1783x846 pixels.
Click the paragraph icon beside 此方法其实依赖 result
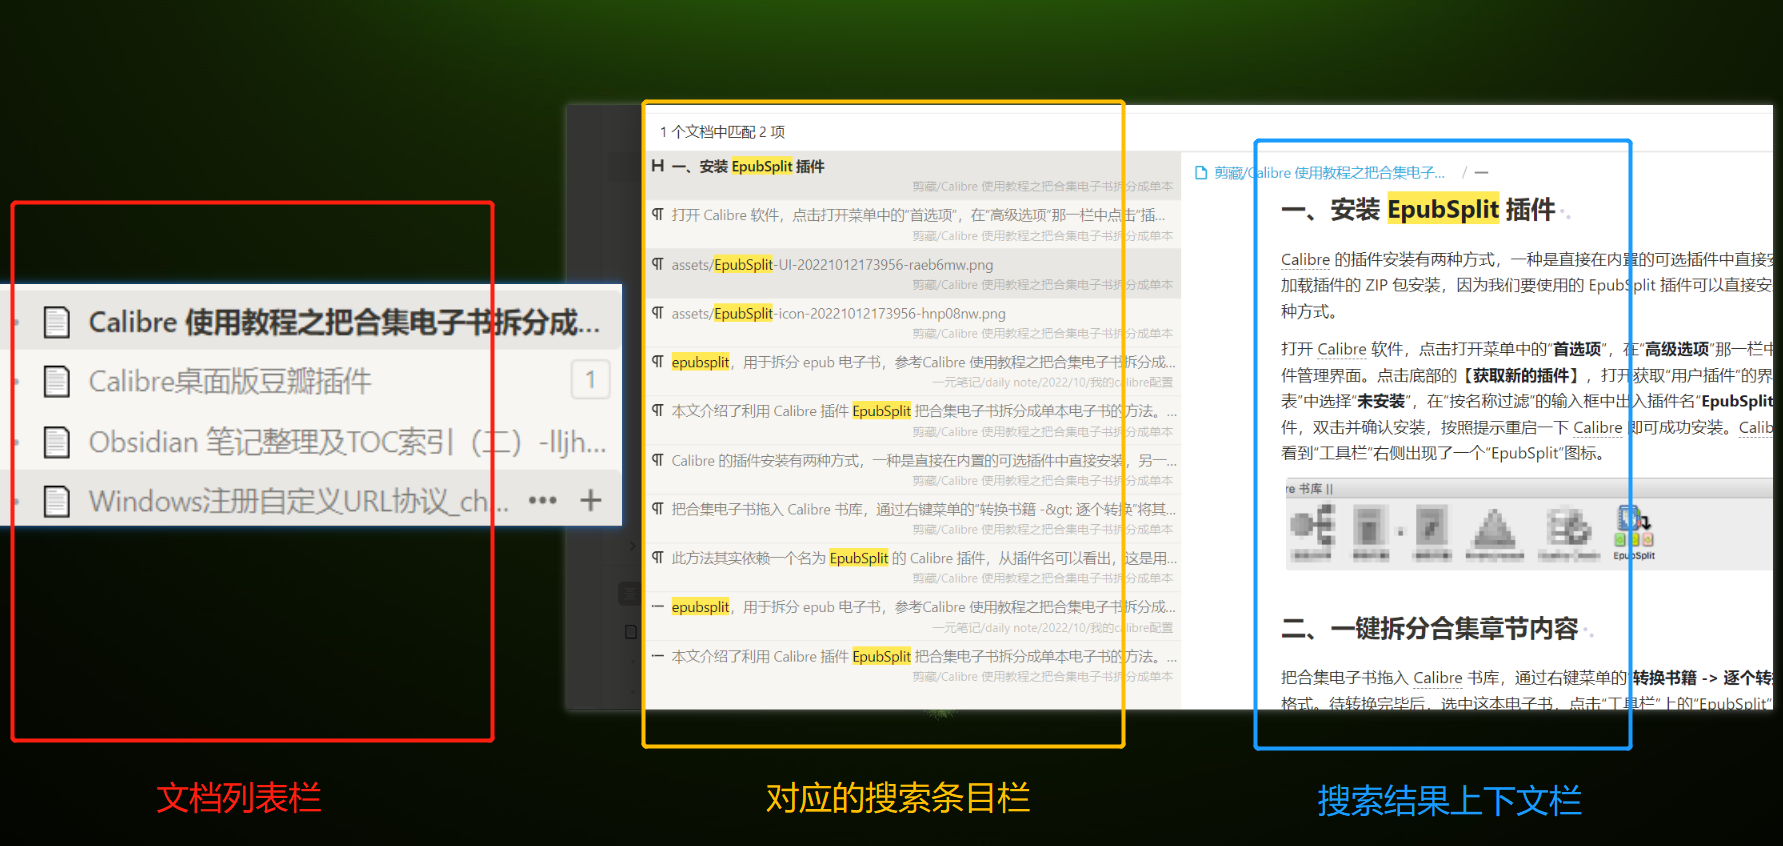point(658,557)
